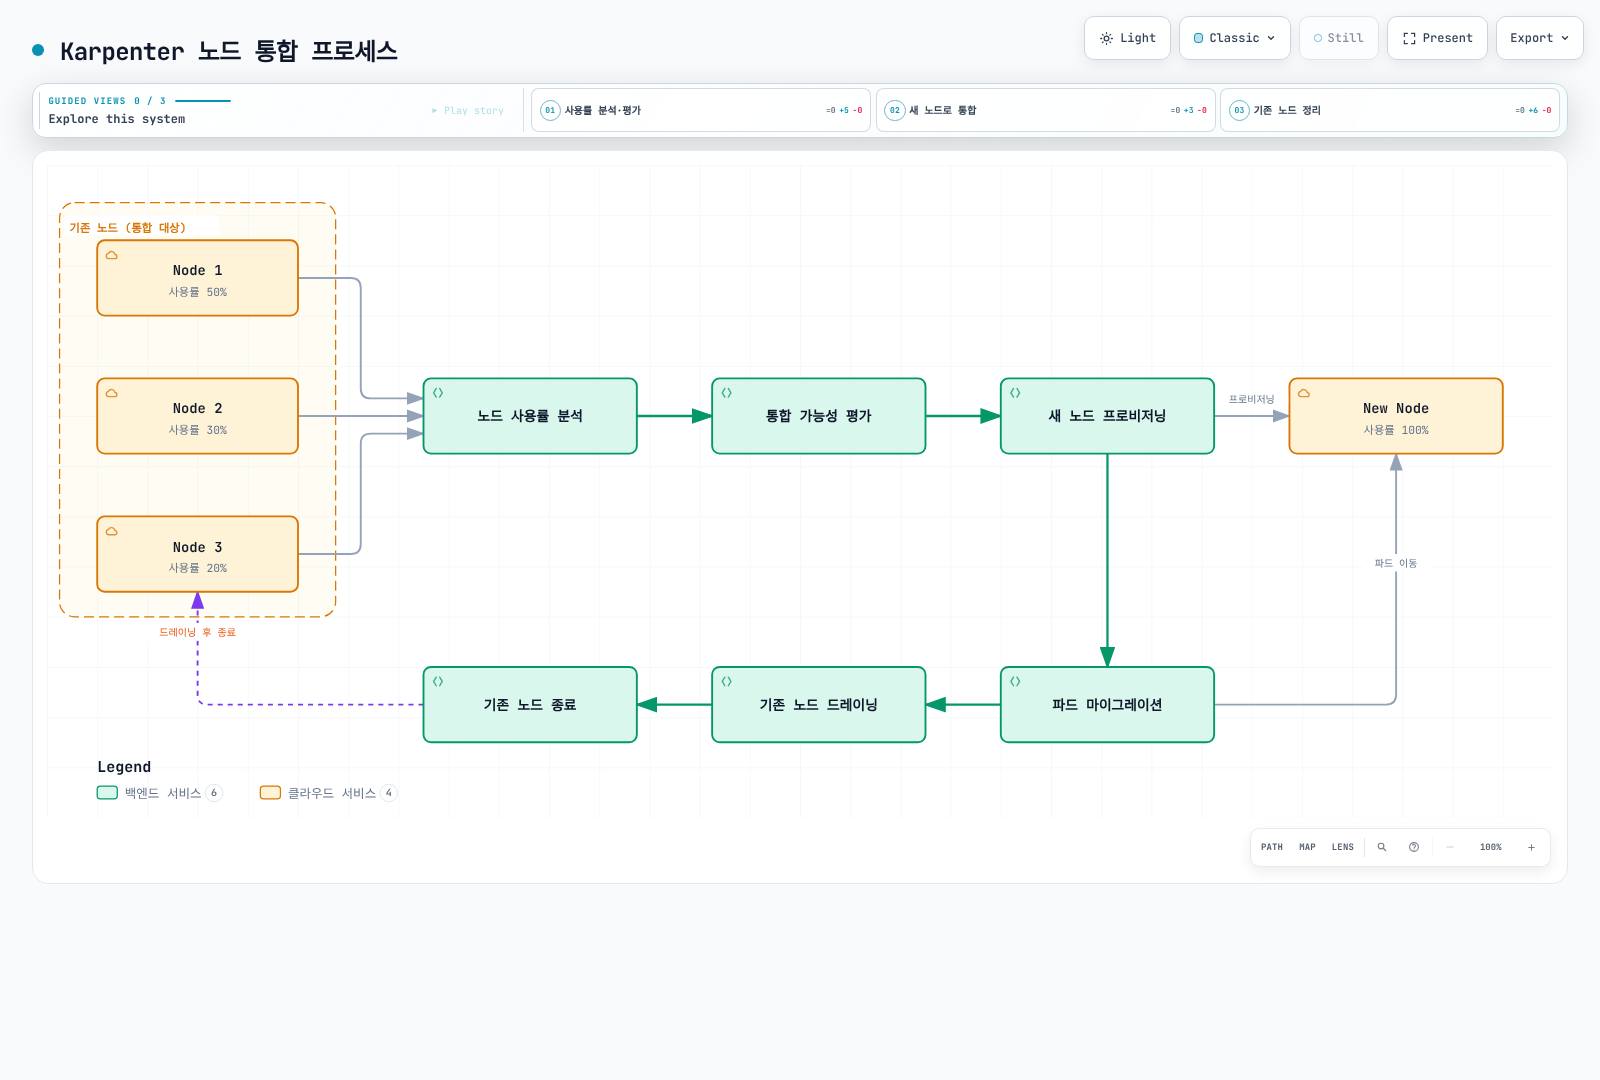Click the 사용률 30% text on Node 2

(x=198, y=430)
